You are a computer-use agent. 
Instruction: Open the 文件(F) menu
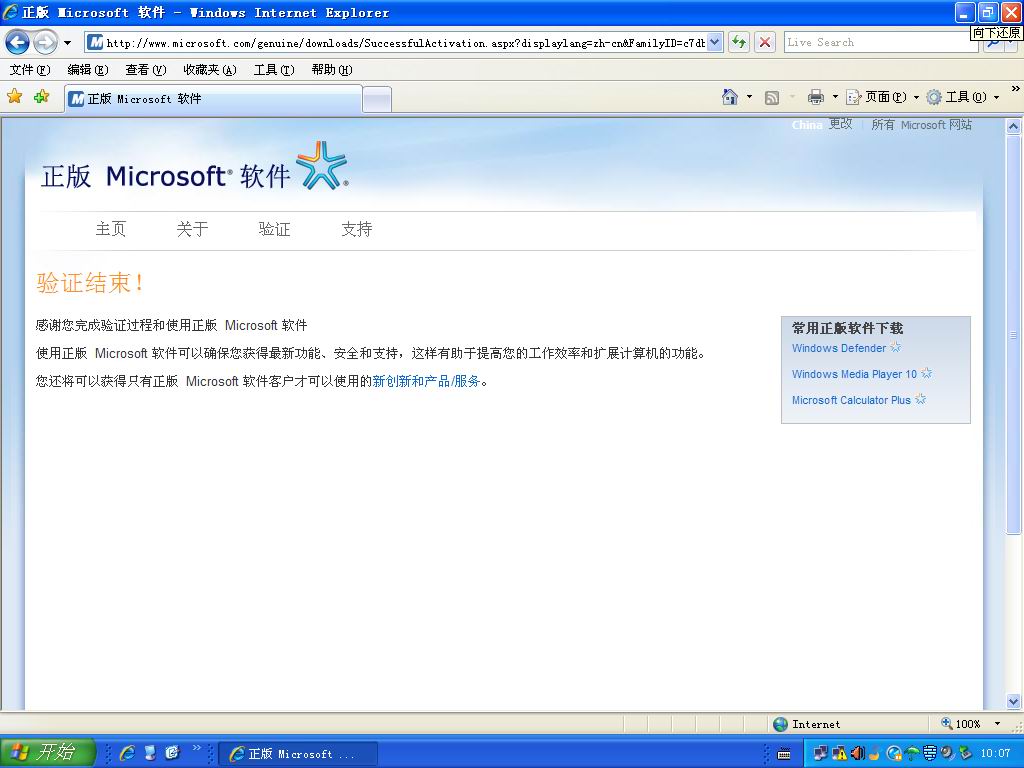tap(30, 69)
